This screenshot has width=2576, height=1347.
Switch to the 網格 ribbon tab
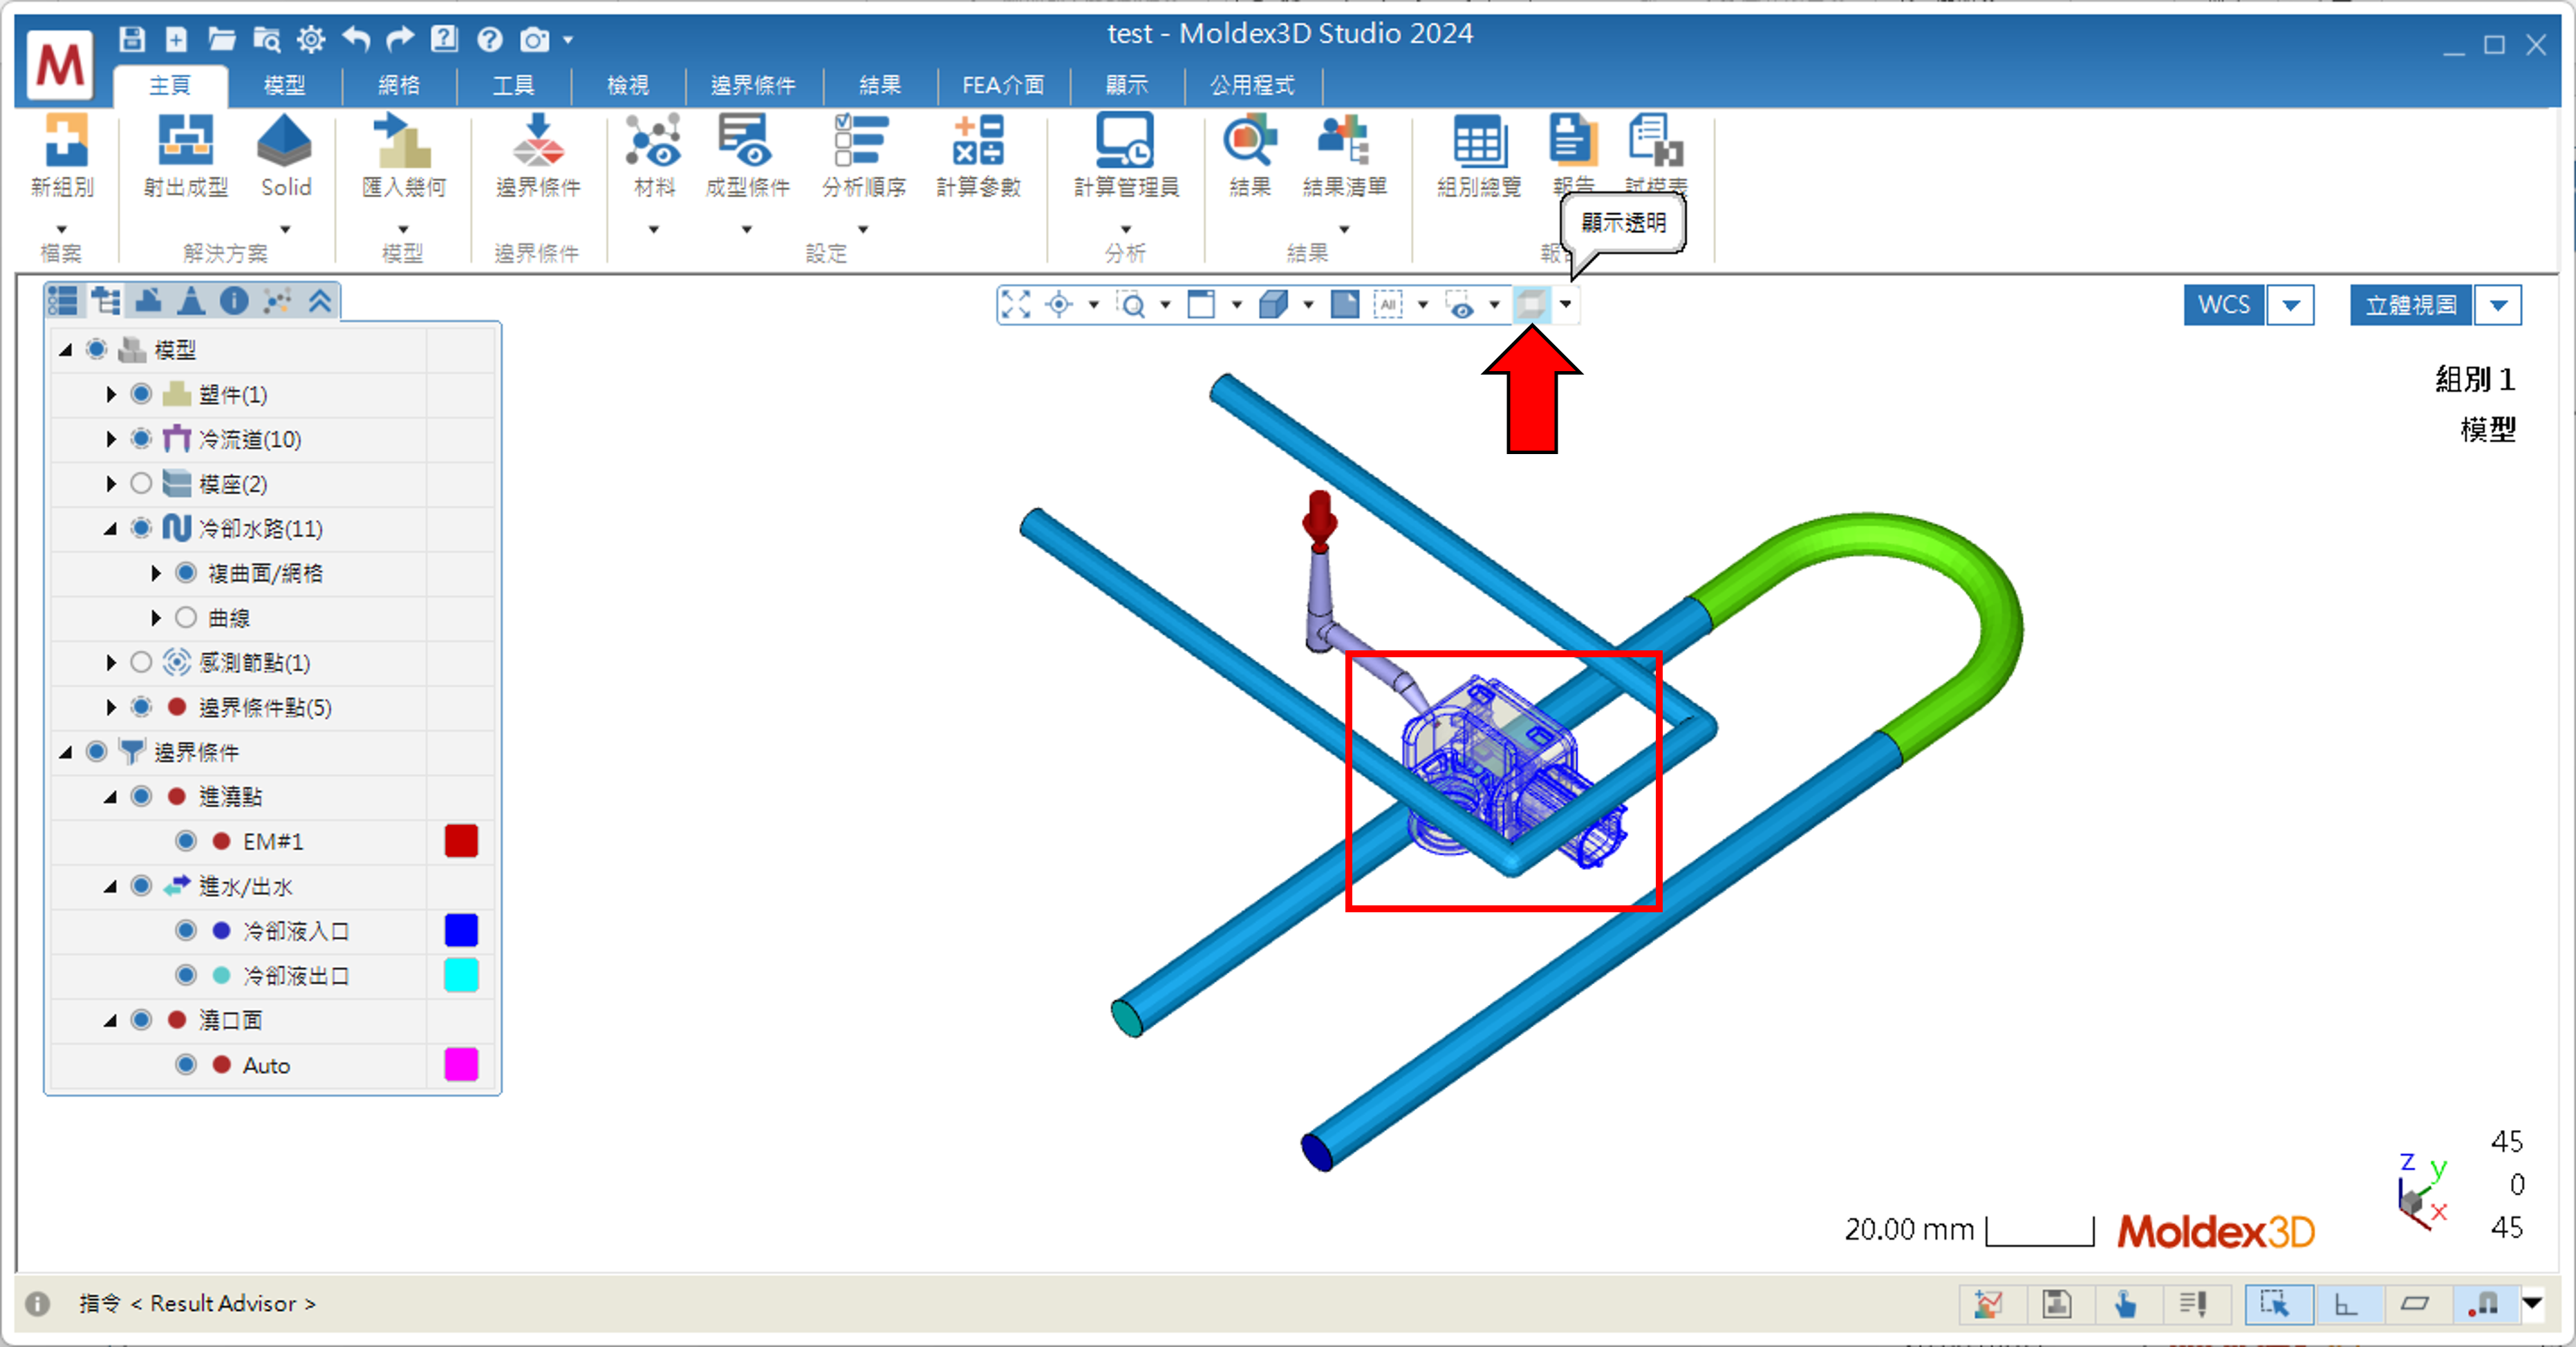pos(399,86)
